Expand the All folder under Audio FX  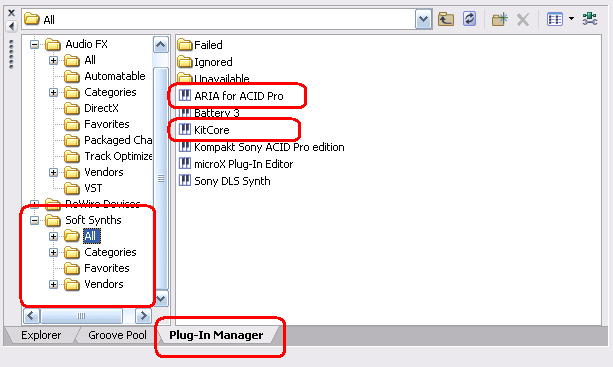pos(53,60)
